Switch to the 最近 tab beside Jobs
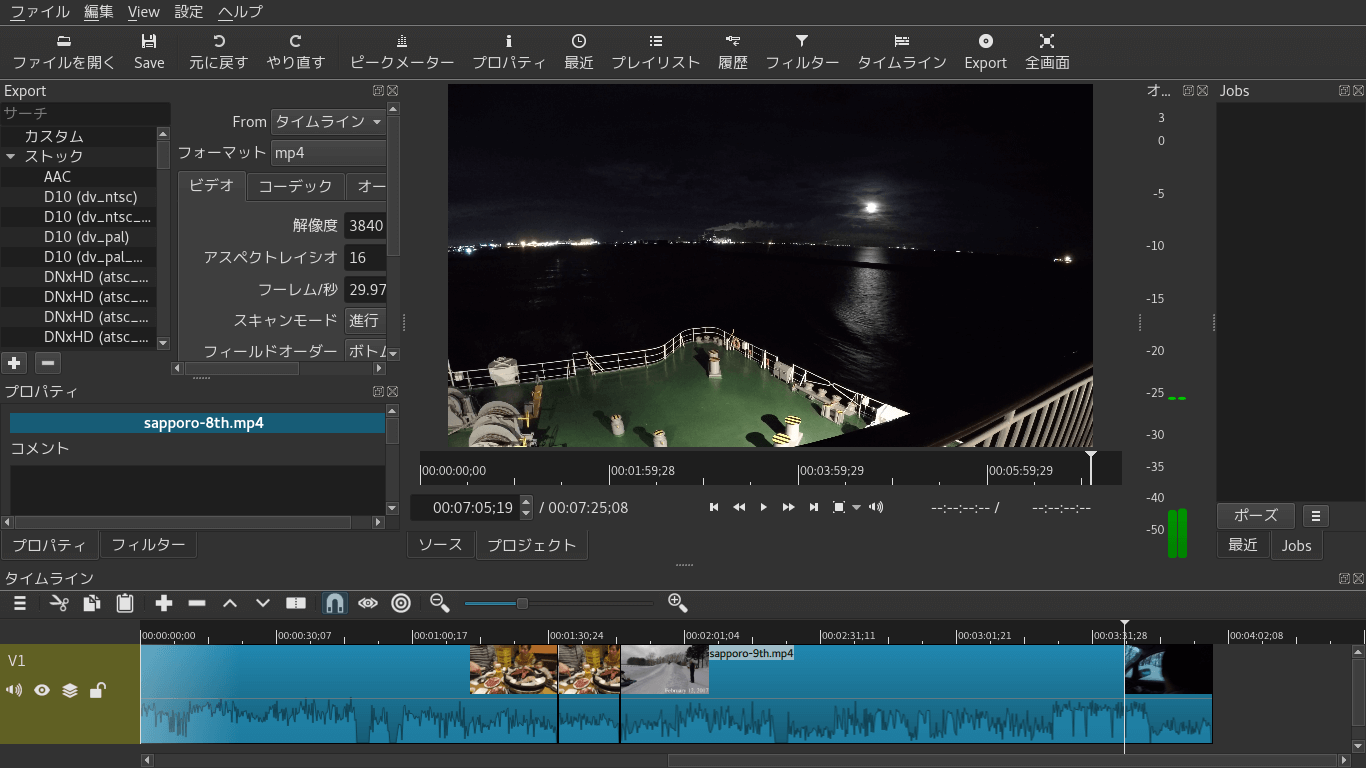The image size is (1366, 768). pos(1243,545)
